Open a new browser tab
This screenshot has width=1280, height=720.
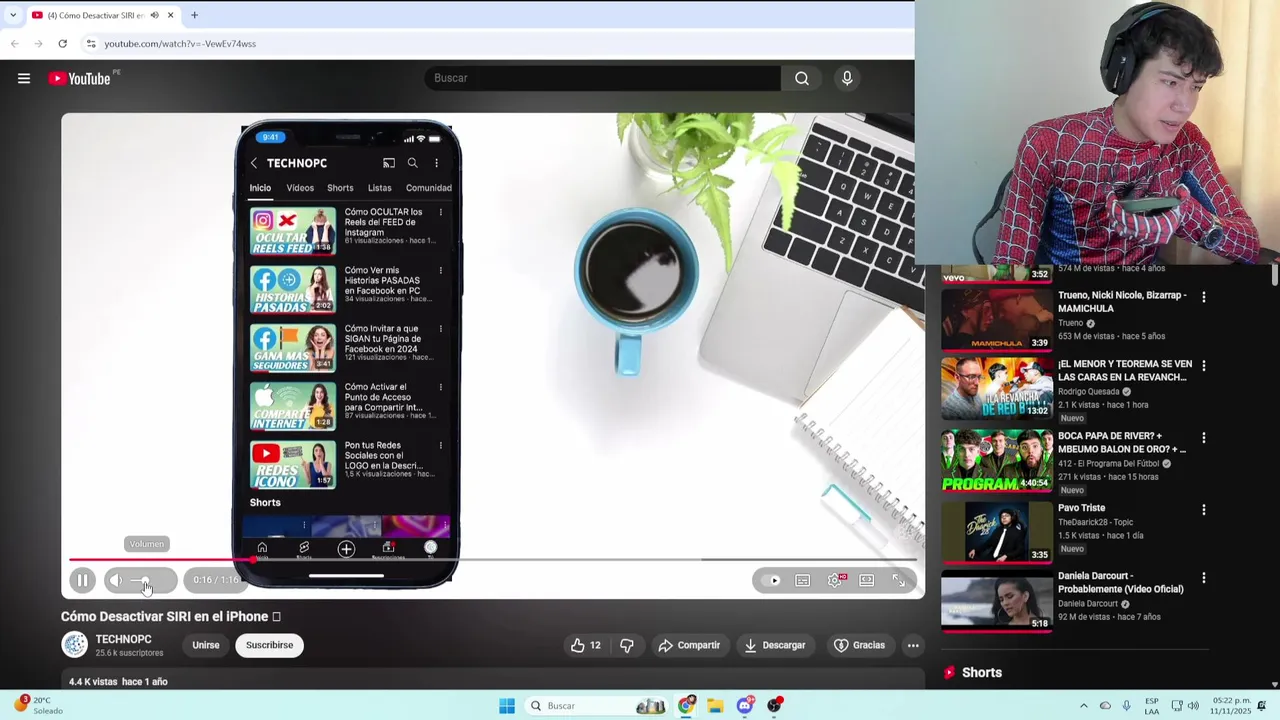(194, 15)
